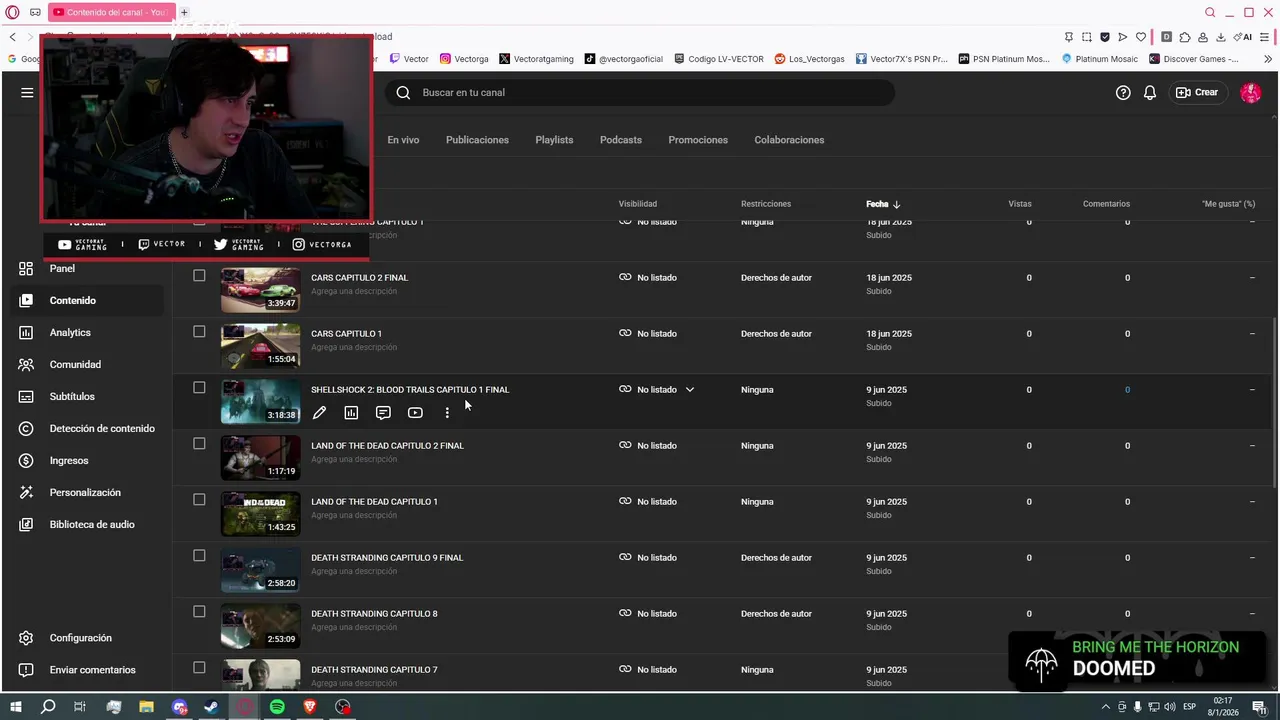This screenshot has height=720, width=1280.
Task: Click the Opera pin icon in address bar
Action: [1068, 37]
